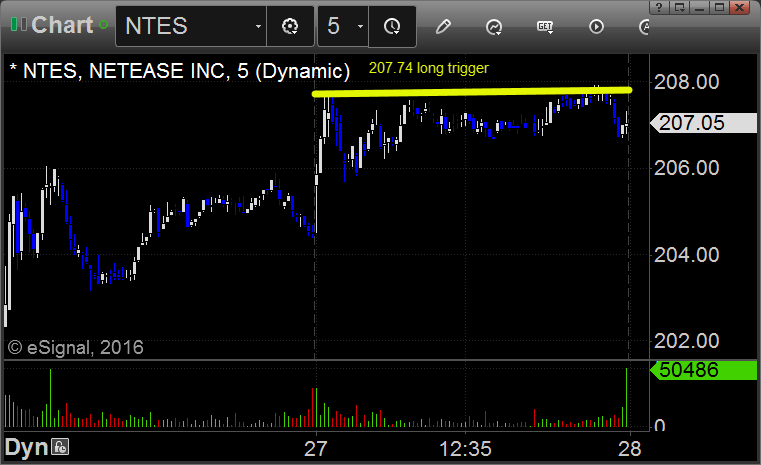Screen dimensions: 761x465
Task: Toggle the green circle status indicator
Action: [103, 24]
